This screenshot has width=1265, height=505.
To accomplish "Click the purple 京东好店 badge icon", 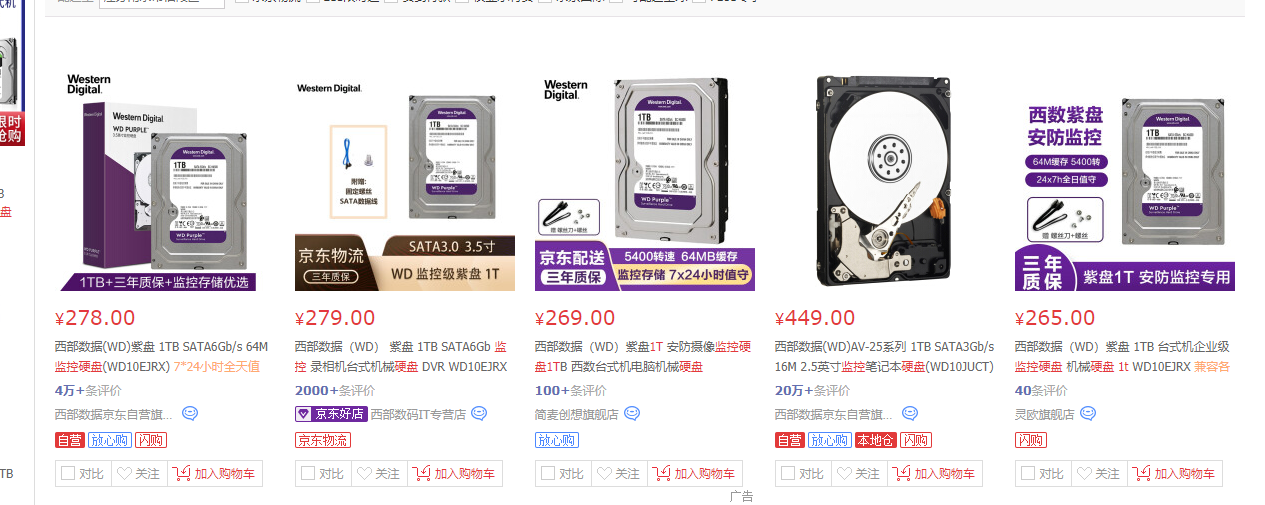I will tap(331, 414).
